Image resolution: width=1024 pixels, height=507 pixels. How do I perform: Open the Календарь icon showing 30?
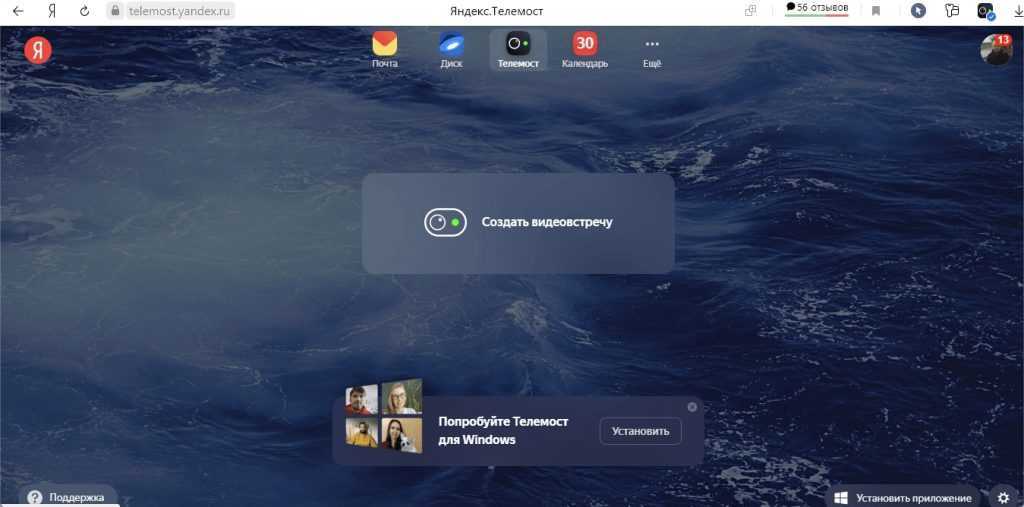point(585,49)
